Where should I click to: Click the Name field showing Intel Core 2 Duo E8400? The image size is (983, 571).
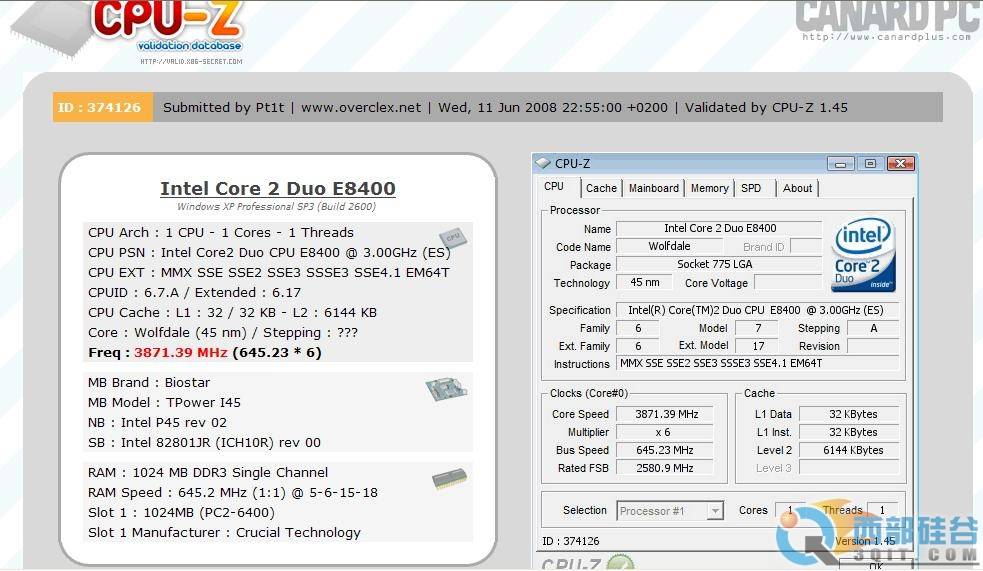pos(720,228)
